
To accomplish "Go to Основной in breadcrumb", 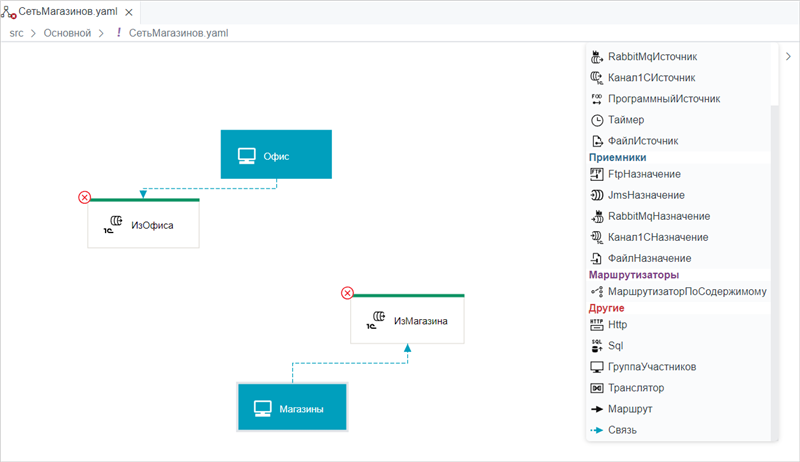I will tap(67, 33).
